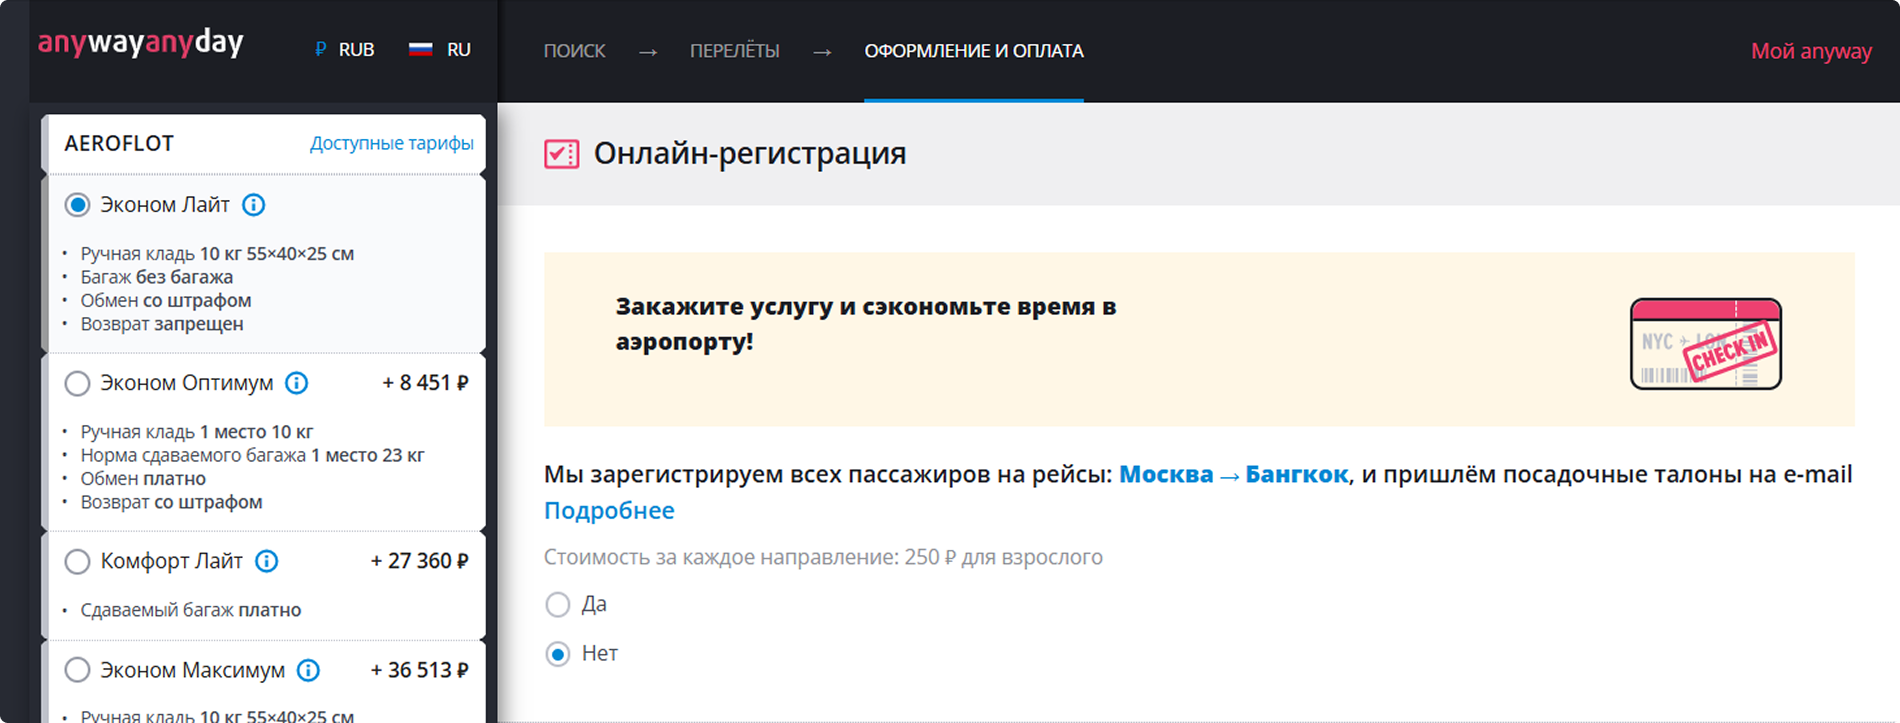Choose Комфорт Лайт fare option
Image resolution: width=1900 pixels, height=723 pixels.
(77, 561)
